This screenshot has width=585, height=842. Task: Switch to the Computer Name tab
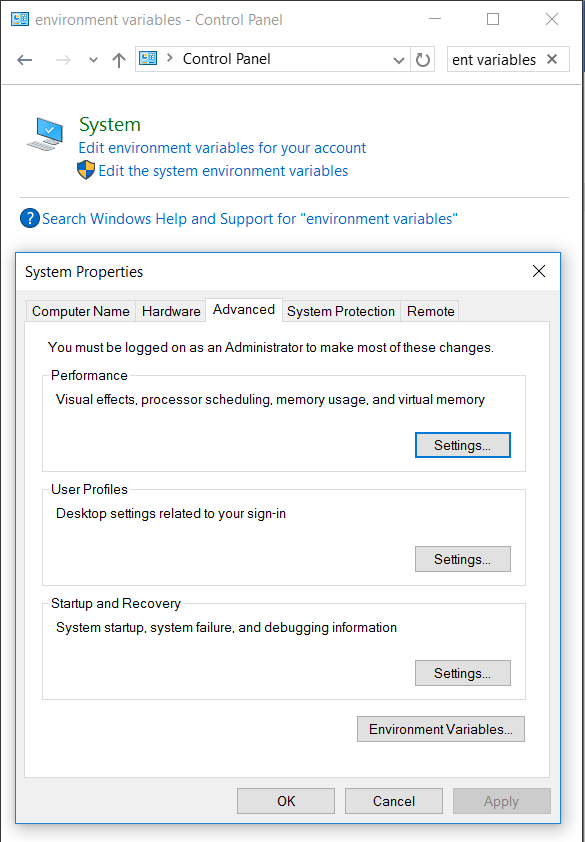(81, 311)
